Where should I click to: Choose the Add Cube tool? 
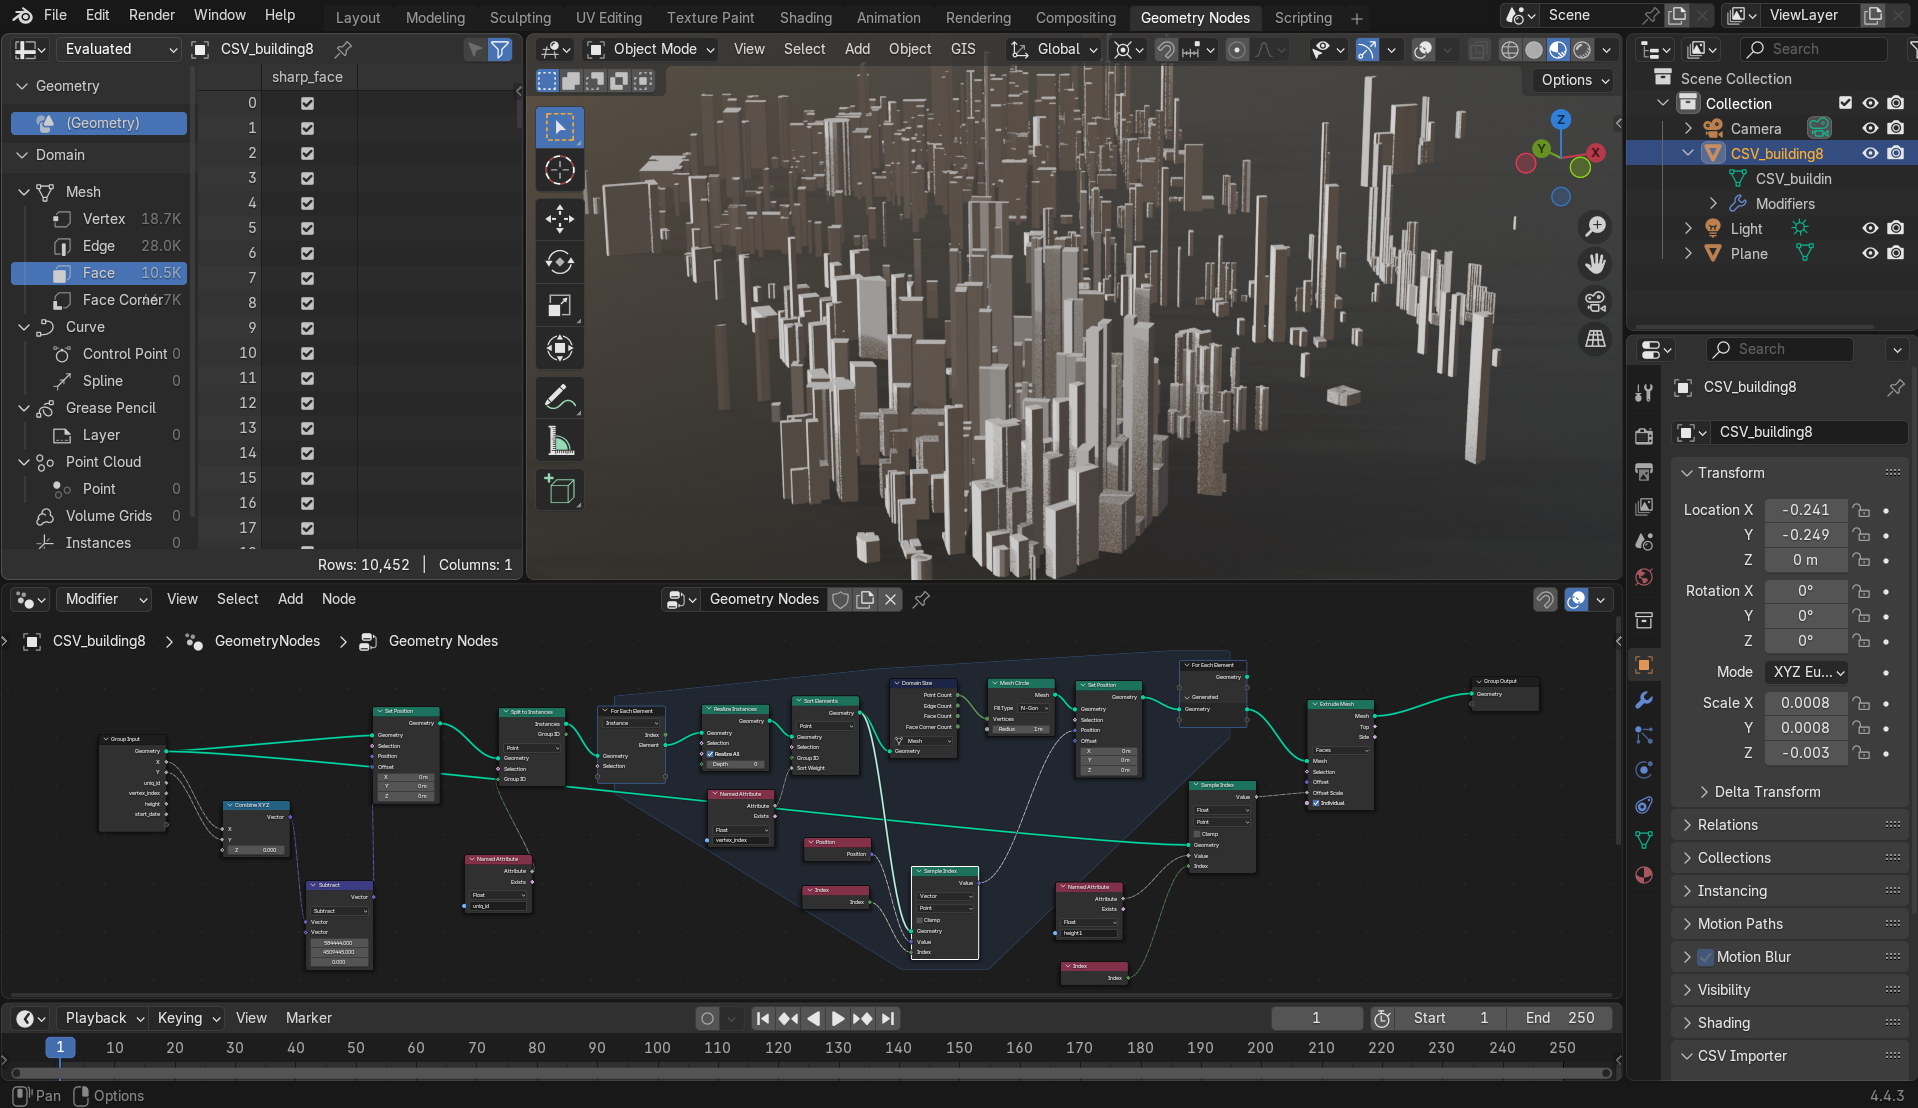tap(560, 490)
